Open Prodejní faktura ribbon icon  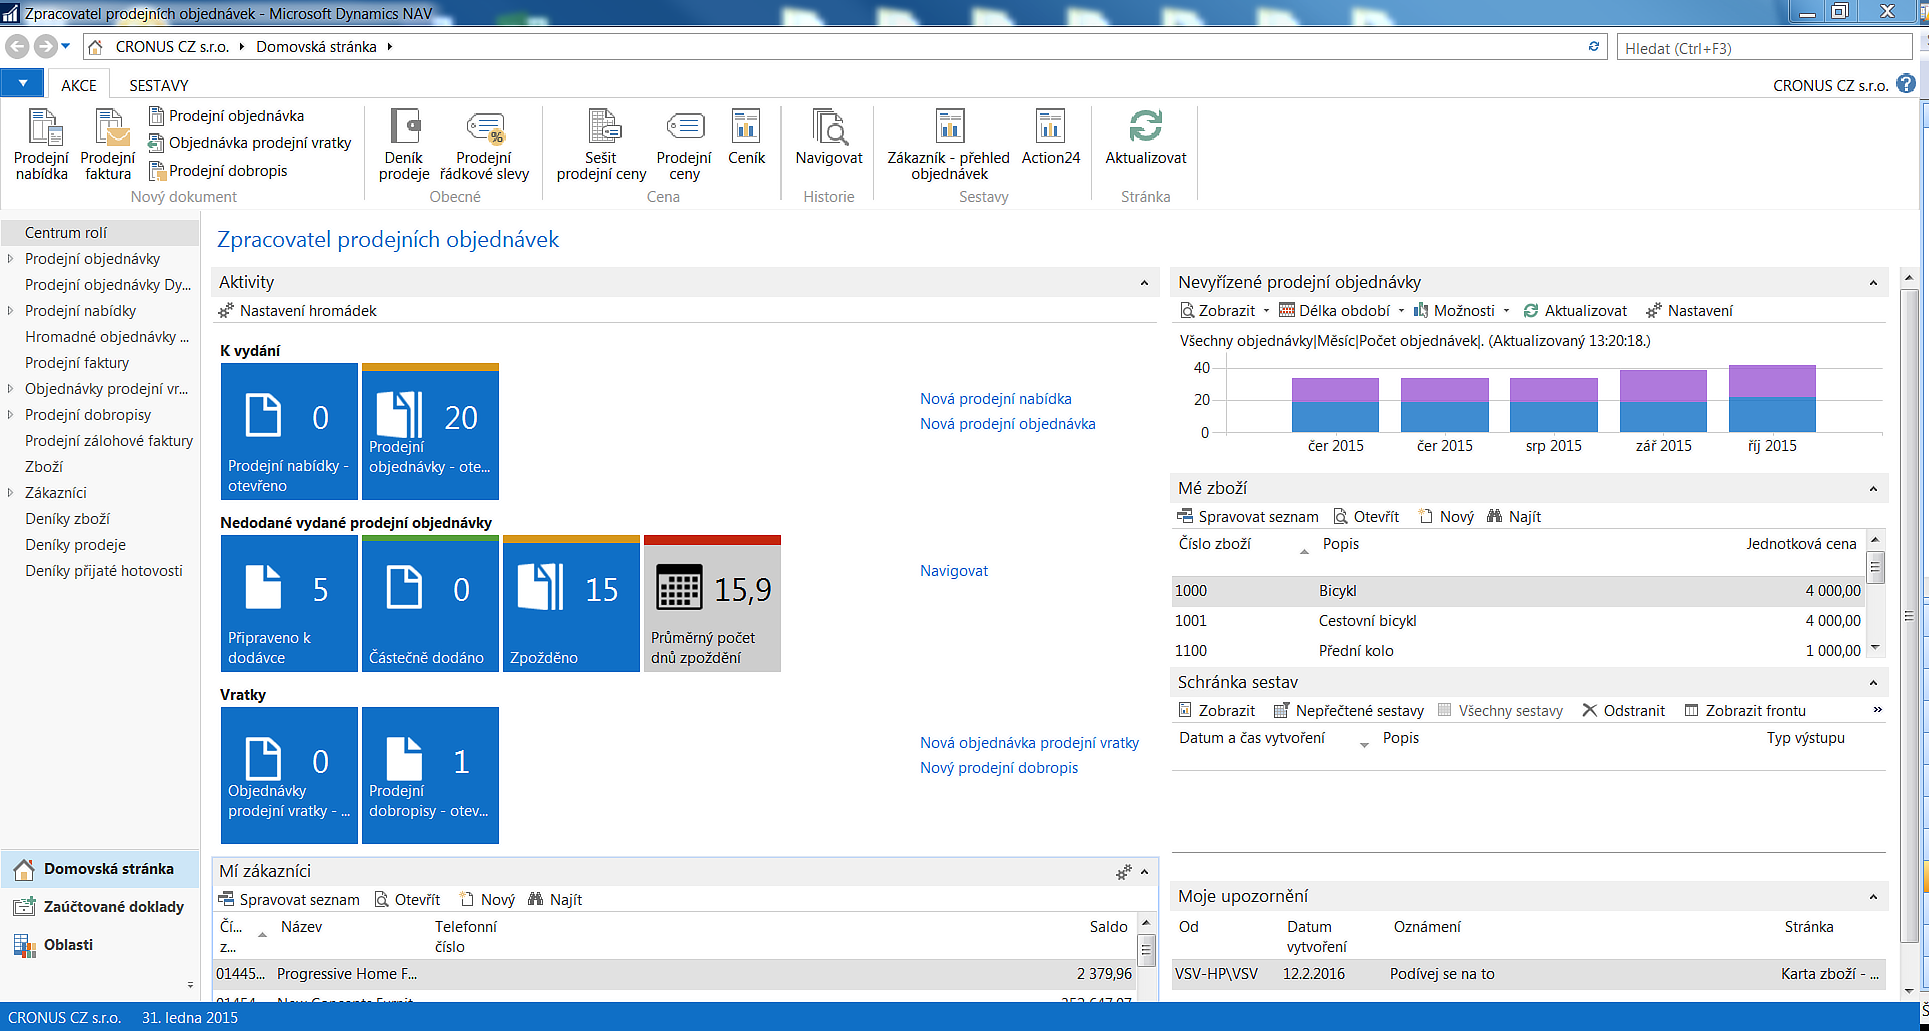click(108, 145)
